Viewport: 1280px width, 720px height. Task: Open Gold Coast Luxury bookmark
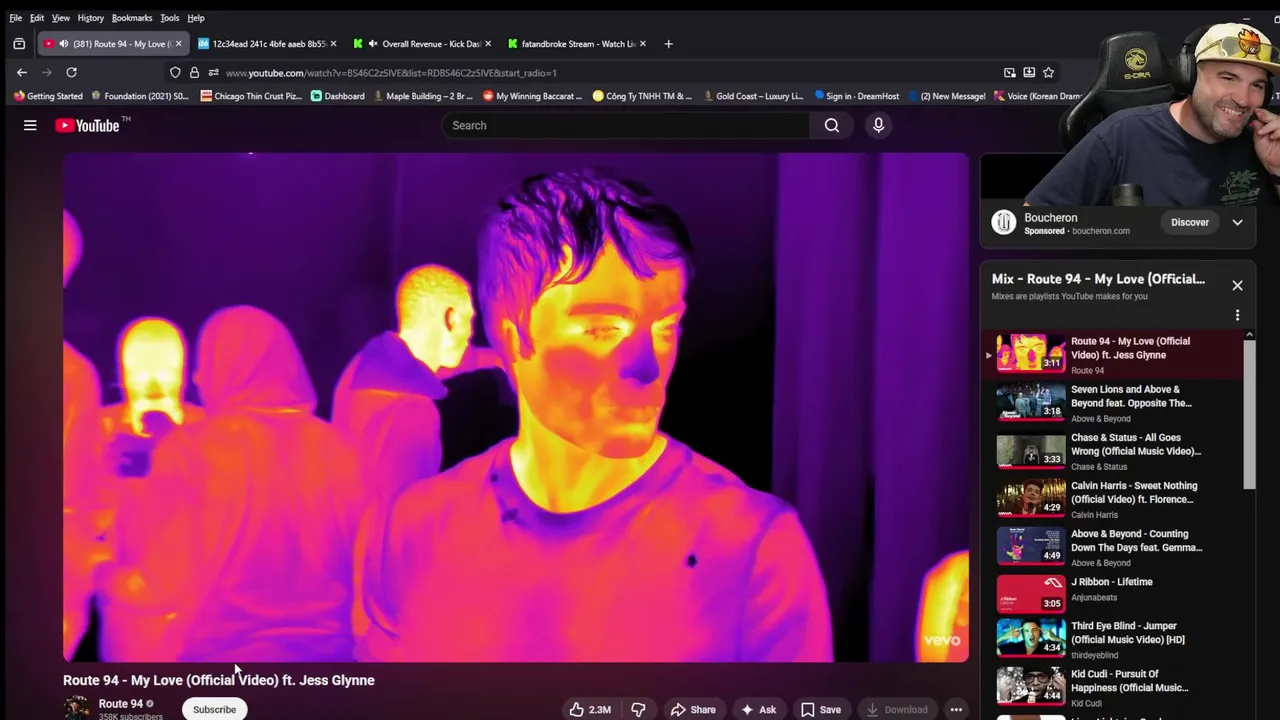(753, 96)
